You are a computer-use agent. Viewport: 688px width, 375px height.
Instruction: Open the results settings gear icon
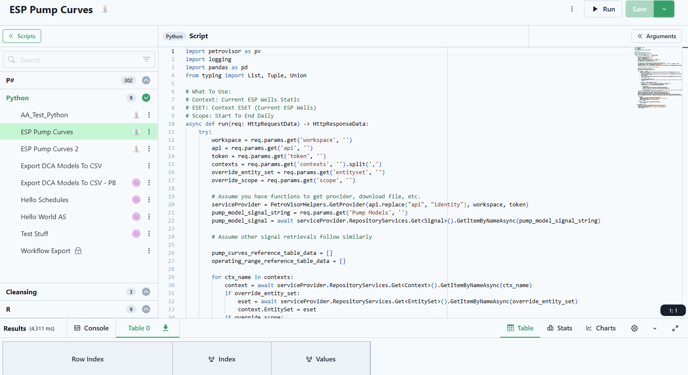[634, 328]
